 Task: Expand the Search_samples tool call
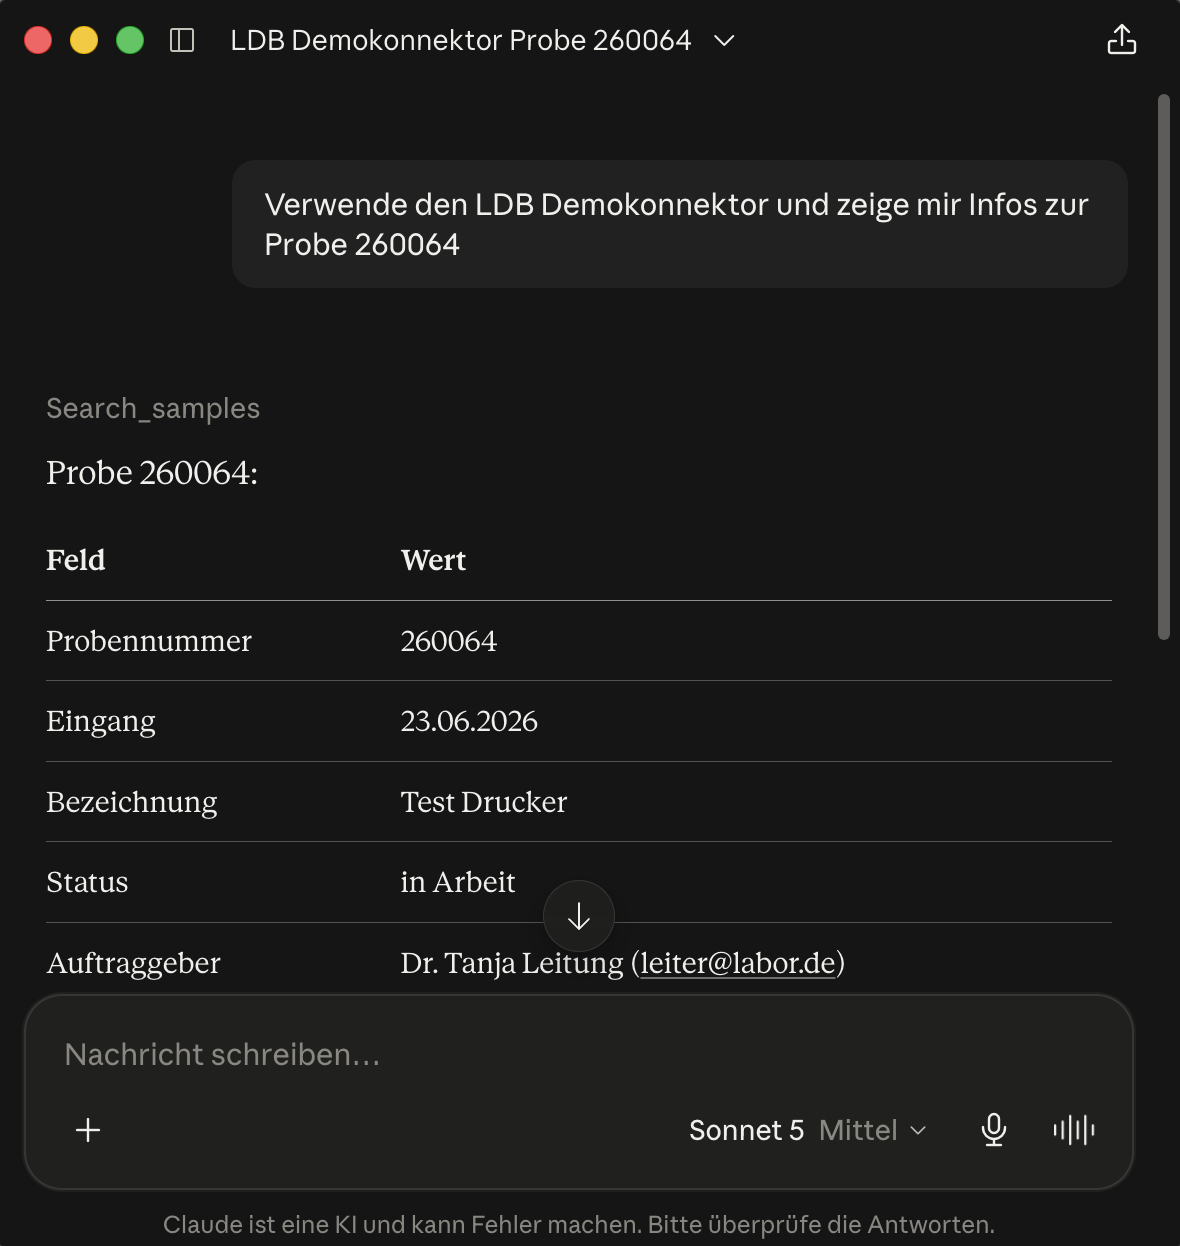point(153,408)
